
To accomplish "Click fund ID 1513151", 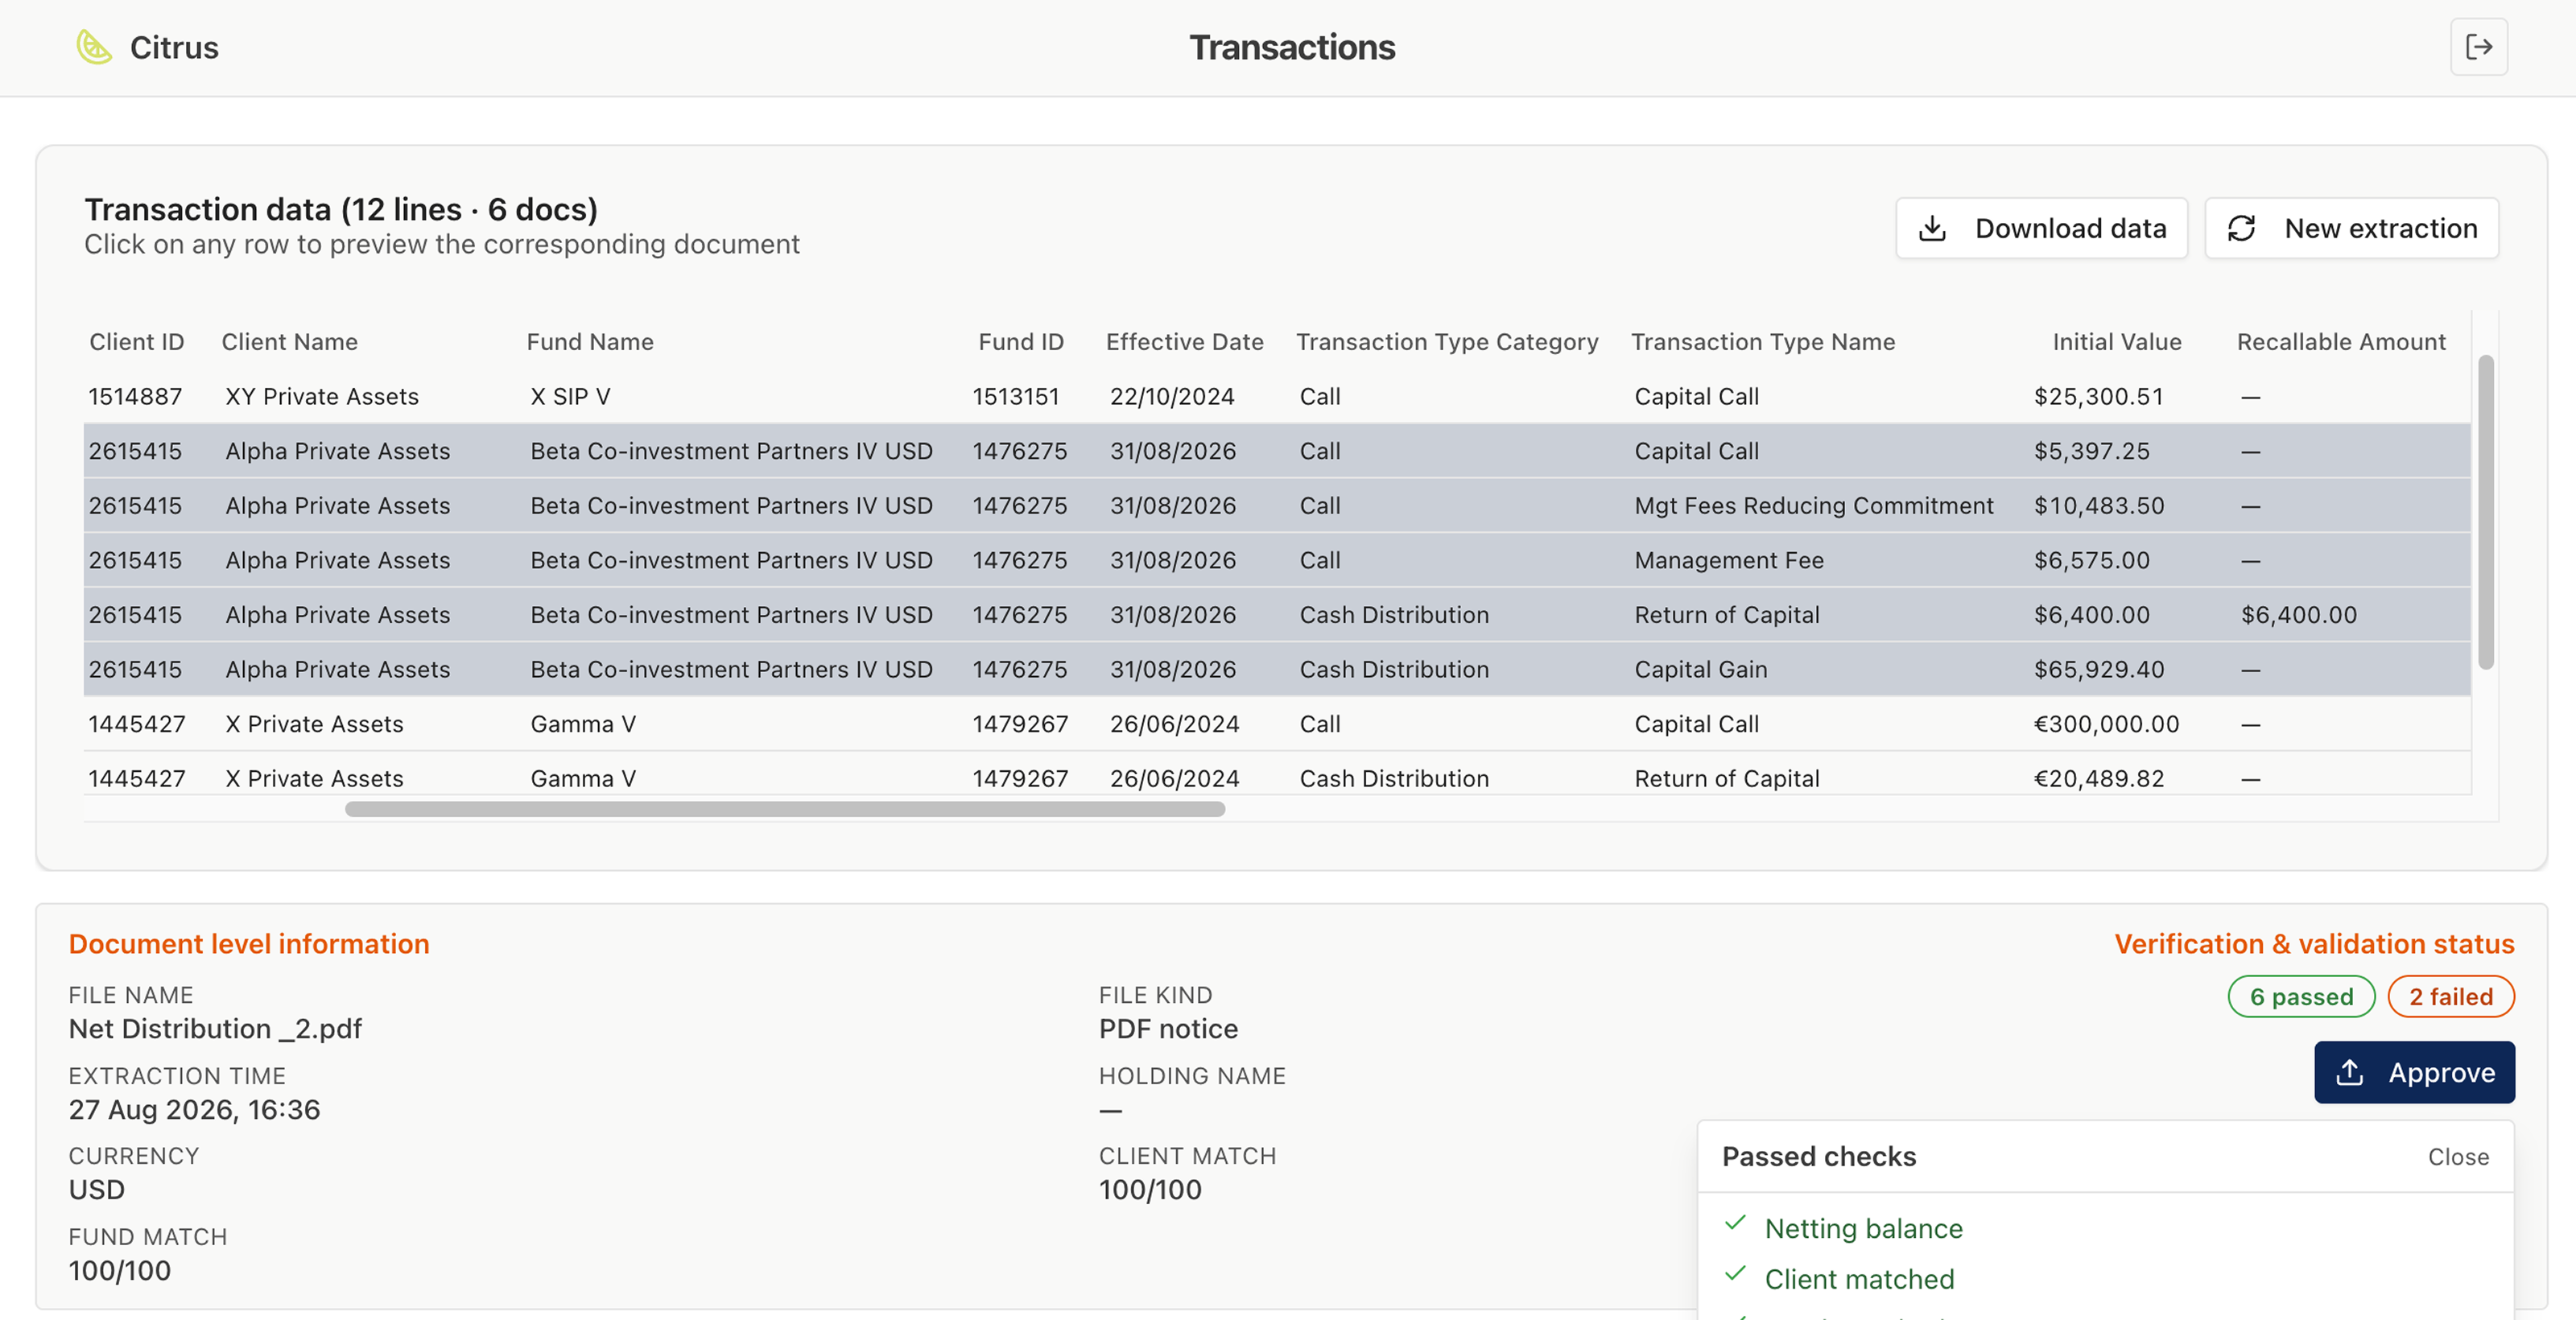I will click(1015, 396).
